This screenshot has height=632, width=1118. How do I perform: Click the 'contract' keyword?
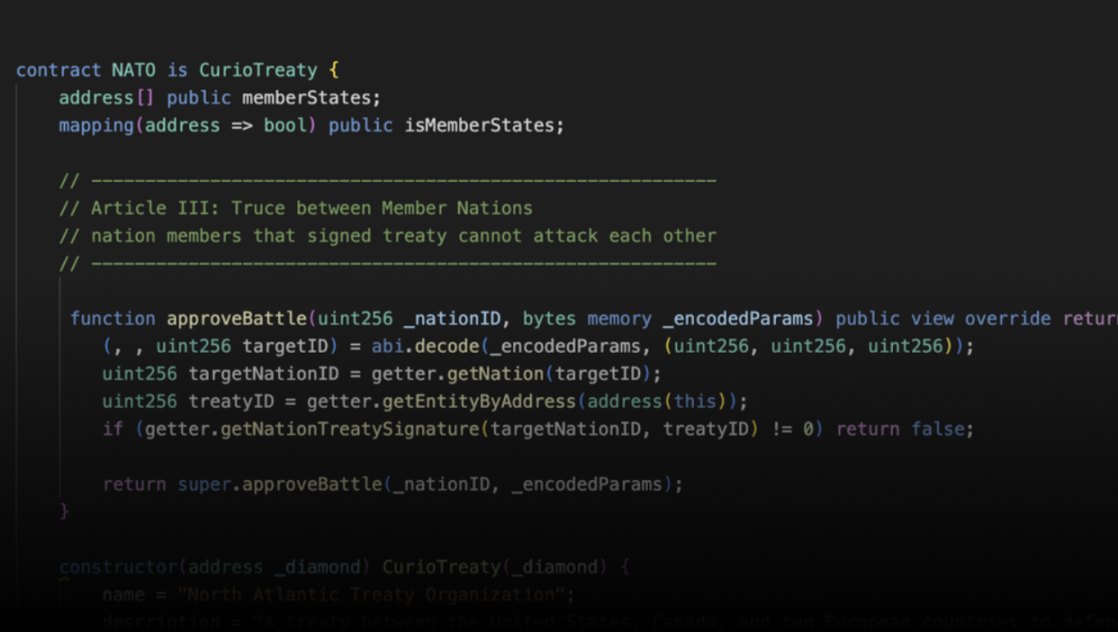tap(58, 70)
